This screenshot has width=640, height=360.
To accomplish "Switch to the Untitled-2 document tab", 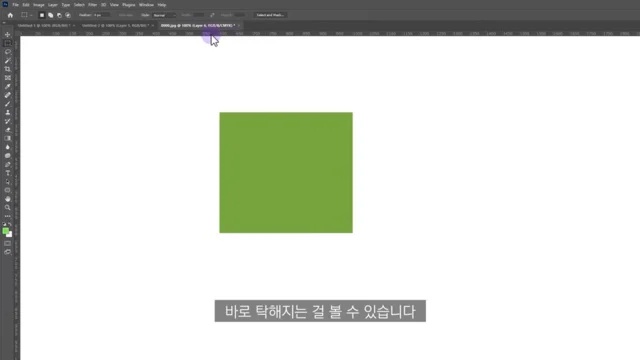I will coord(116,25).
